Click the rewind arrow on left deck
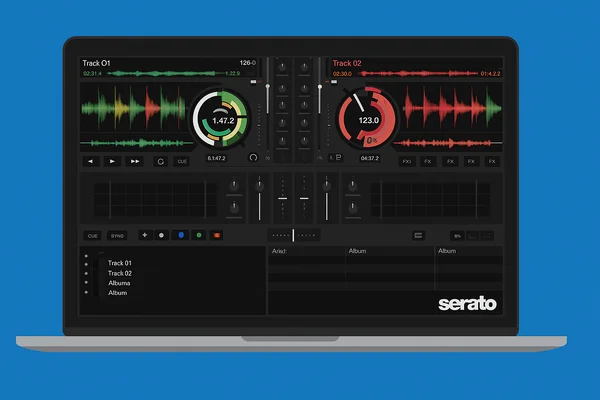Screen dimensions: 600x400 click(91, 160)
